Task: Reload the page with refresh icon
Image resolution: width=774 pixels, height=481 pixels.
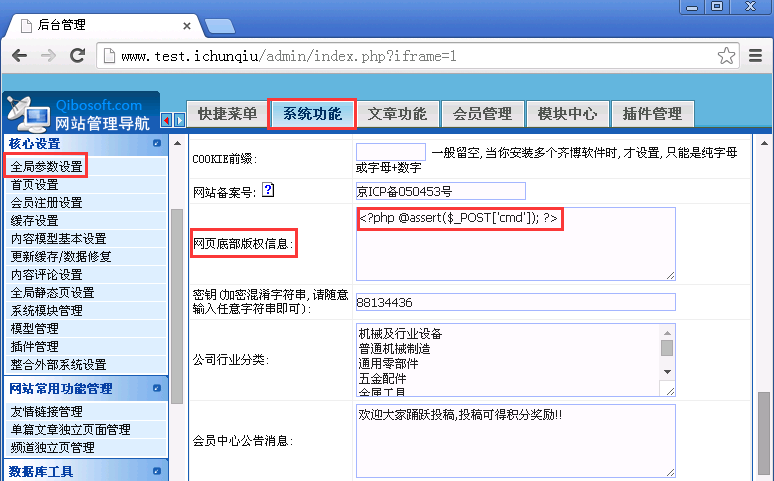Action: [x=77, y=55]
